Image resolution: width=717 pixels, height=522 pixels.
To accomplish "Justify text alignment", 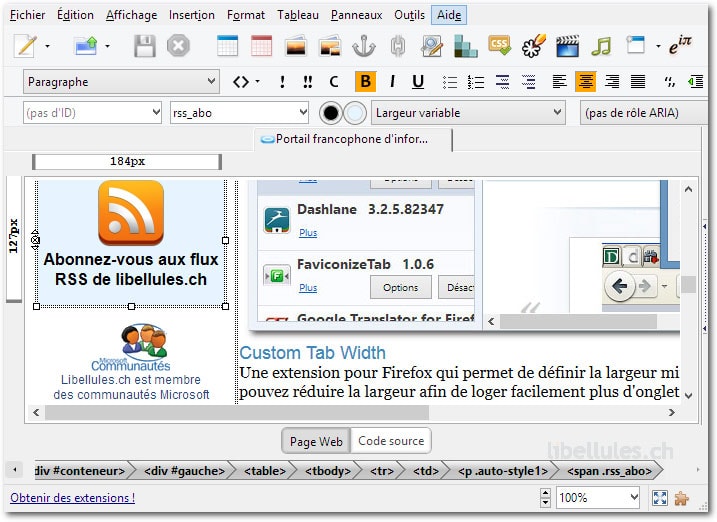I will (638, 82).
